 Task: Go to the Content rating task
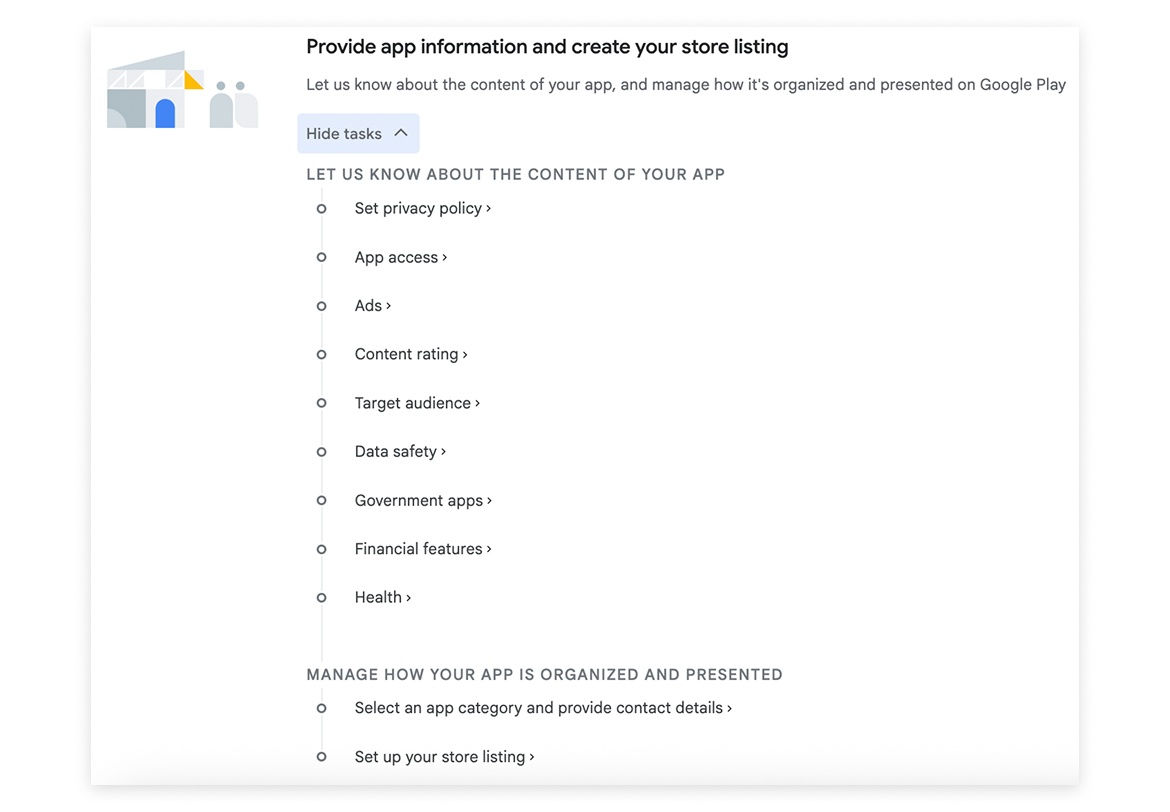(x=410, y=354)
